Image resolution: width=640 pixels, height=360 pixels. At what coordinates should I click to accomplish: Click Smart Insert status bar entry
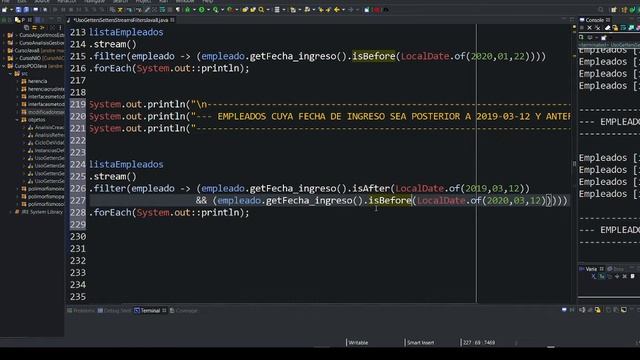coord(420,342)
